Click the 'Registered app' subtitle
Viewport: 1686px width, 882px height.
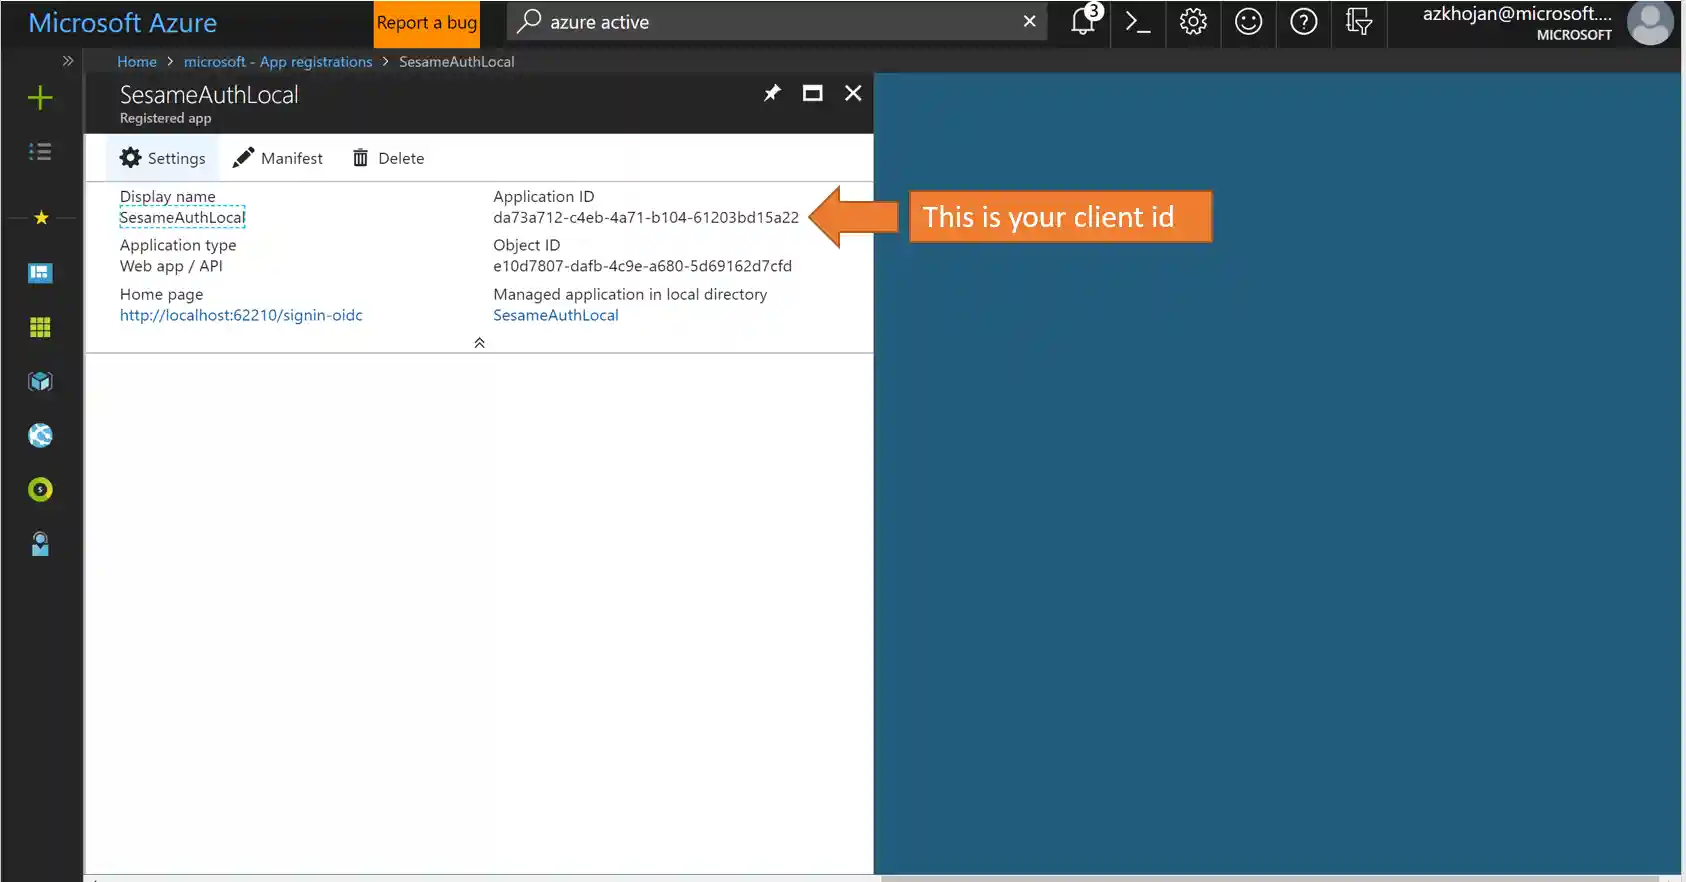166,118
